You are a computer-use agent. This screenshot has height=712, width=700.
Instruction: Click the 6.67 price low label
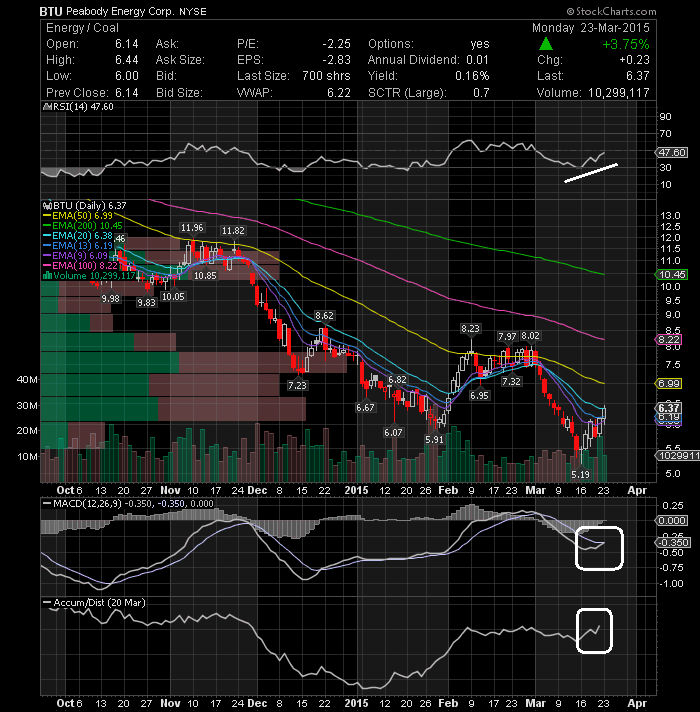click(365, 407)
